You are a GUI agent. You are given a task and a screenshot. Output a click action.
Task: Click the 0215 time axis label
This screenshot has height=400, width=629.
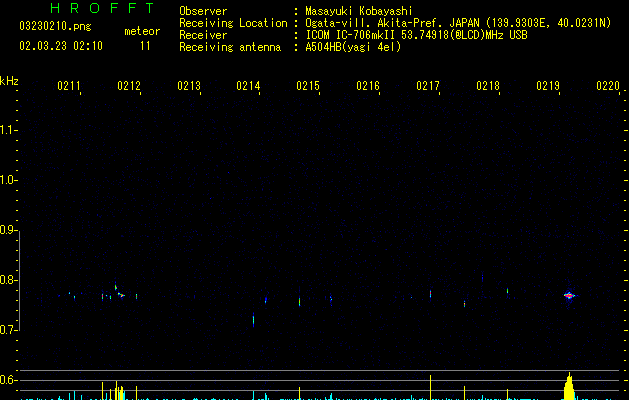click(308, 86)
